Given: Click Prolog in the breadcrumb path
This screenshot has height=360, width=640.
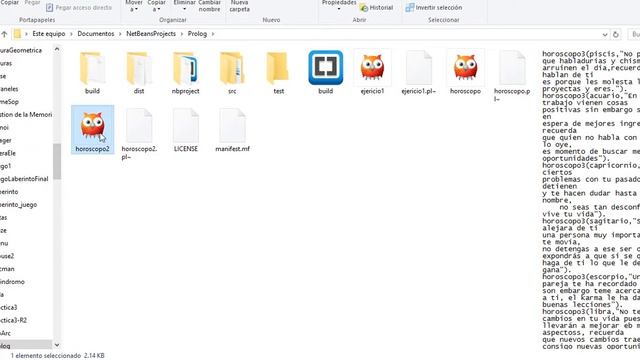Looking at the screenshot, I should (x=197, y=34).
